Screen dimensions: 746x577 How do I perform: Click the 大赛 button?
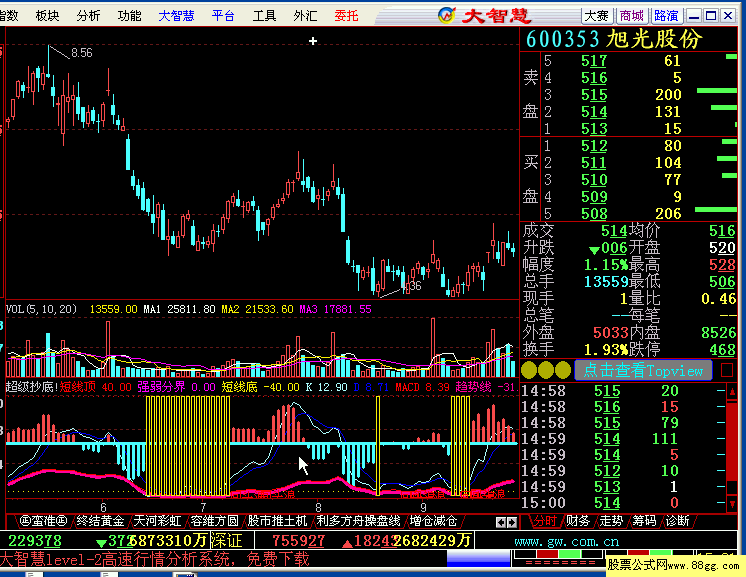[x=597, y=16]
